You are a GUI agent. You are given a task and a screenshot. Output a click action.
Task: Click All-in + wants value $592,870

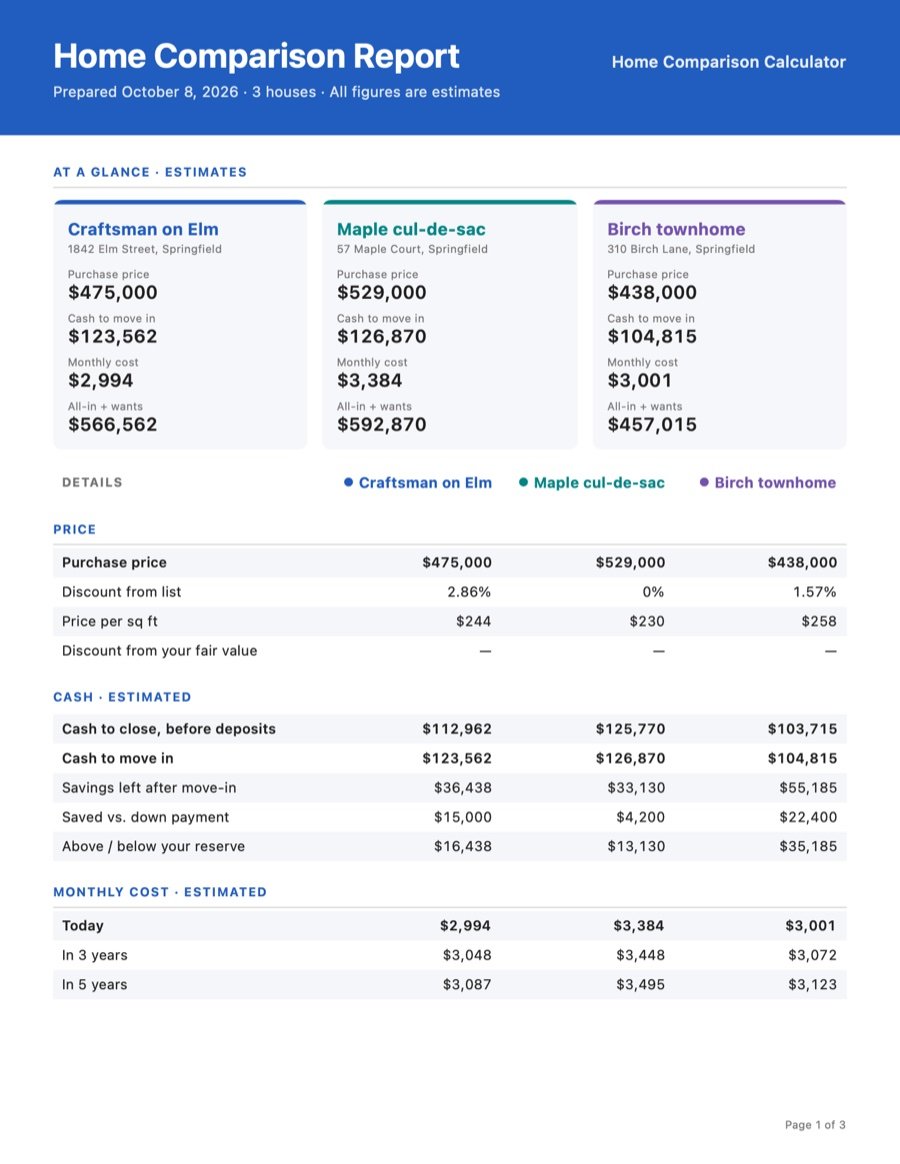382,425
